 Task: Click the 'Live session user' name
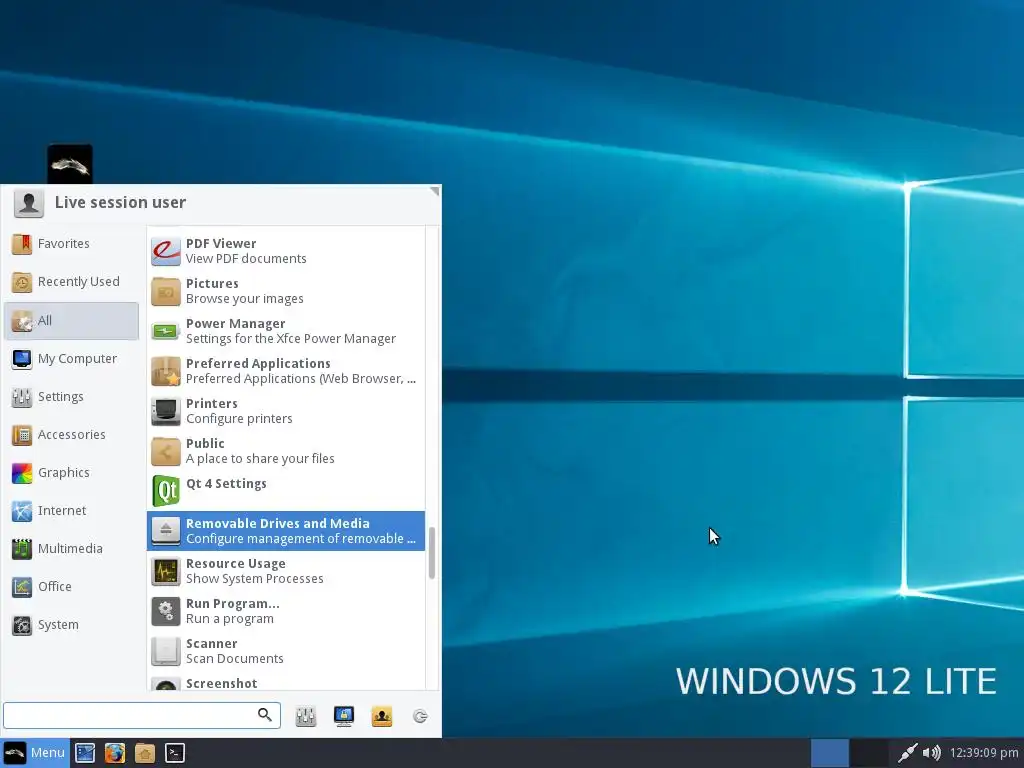120,202
